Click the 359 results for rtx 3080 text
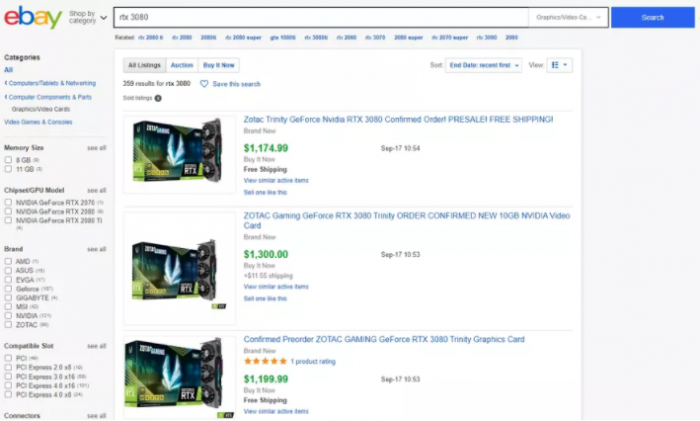This screenshot has width=700, height=421. (x=157, y=83)
